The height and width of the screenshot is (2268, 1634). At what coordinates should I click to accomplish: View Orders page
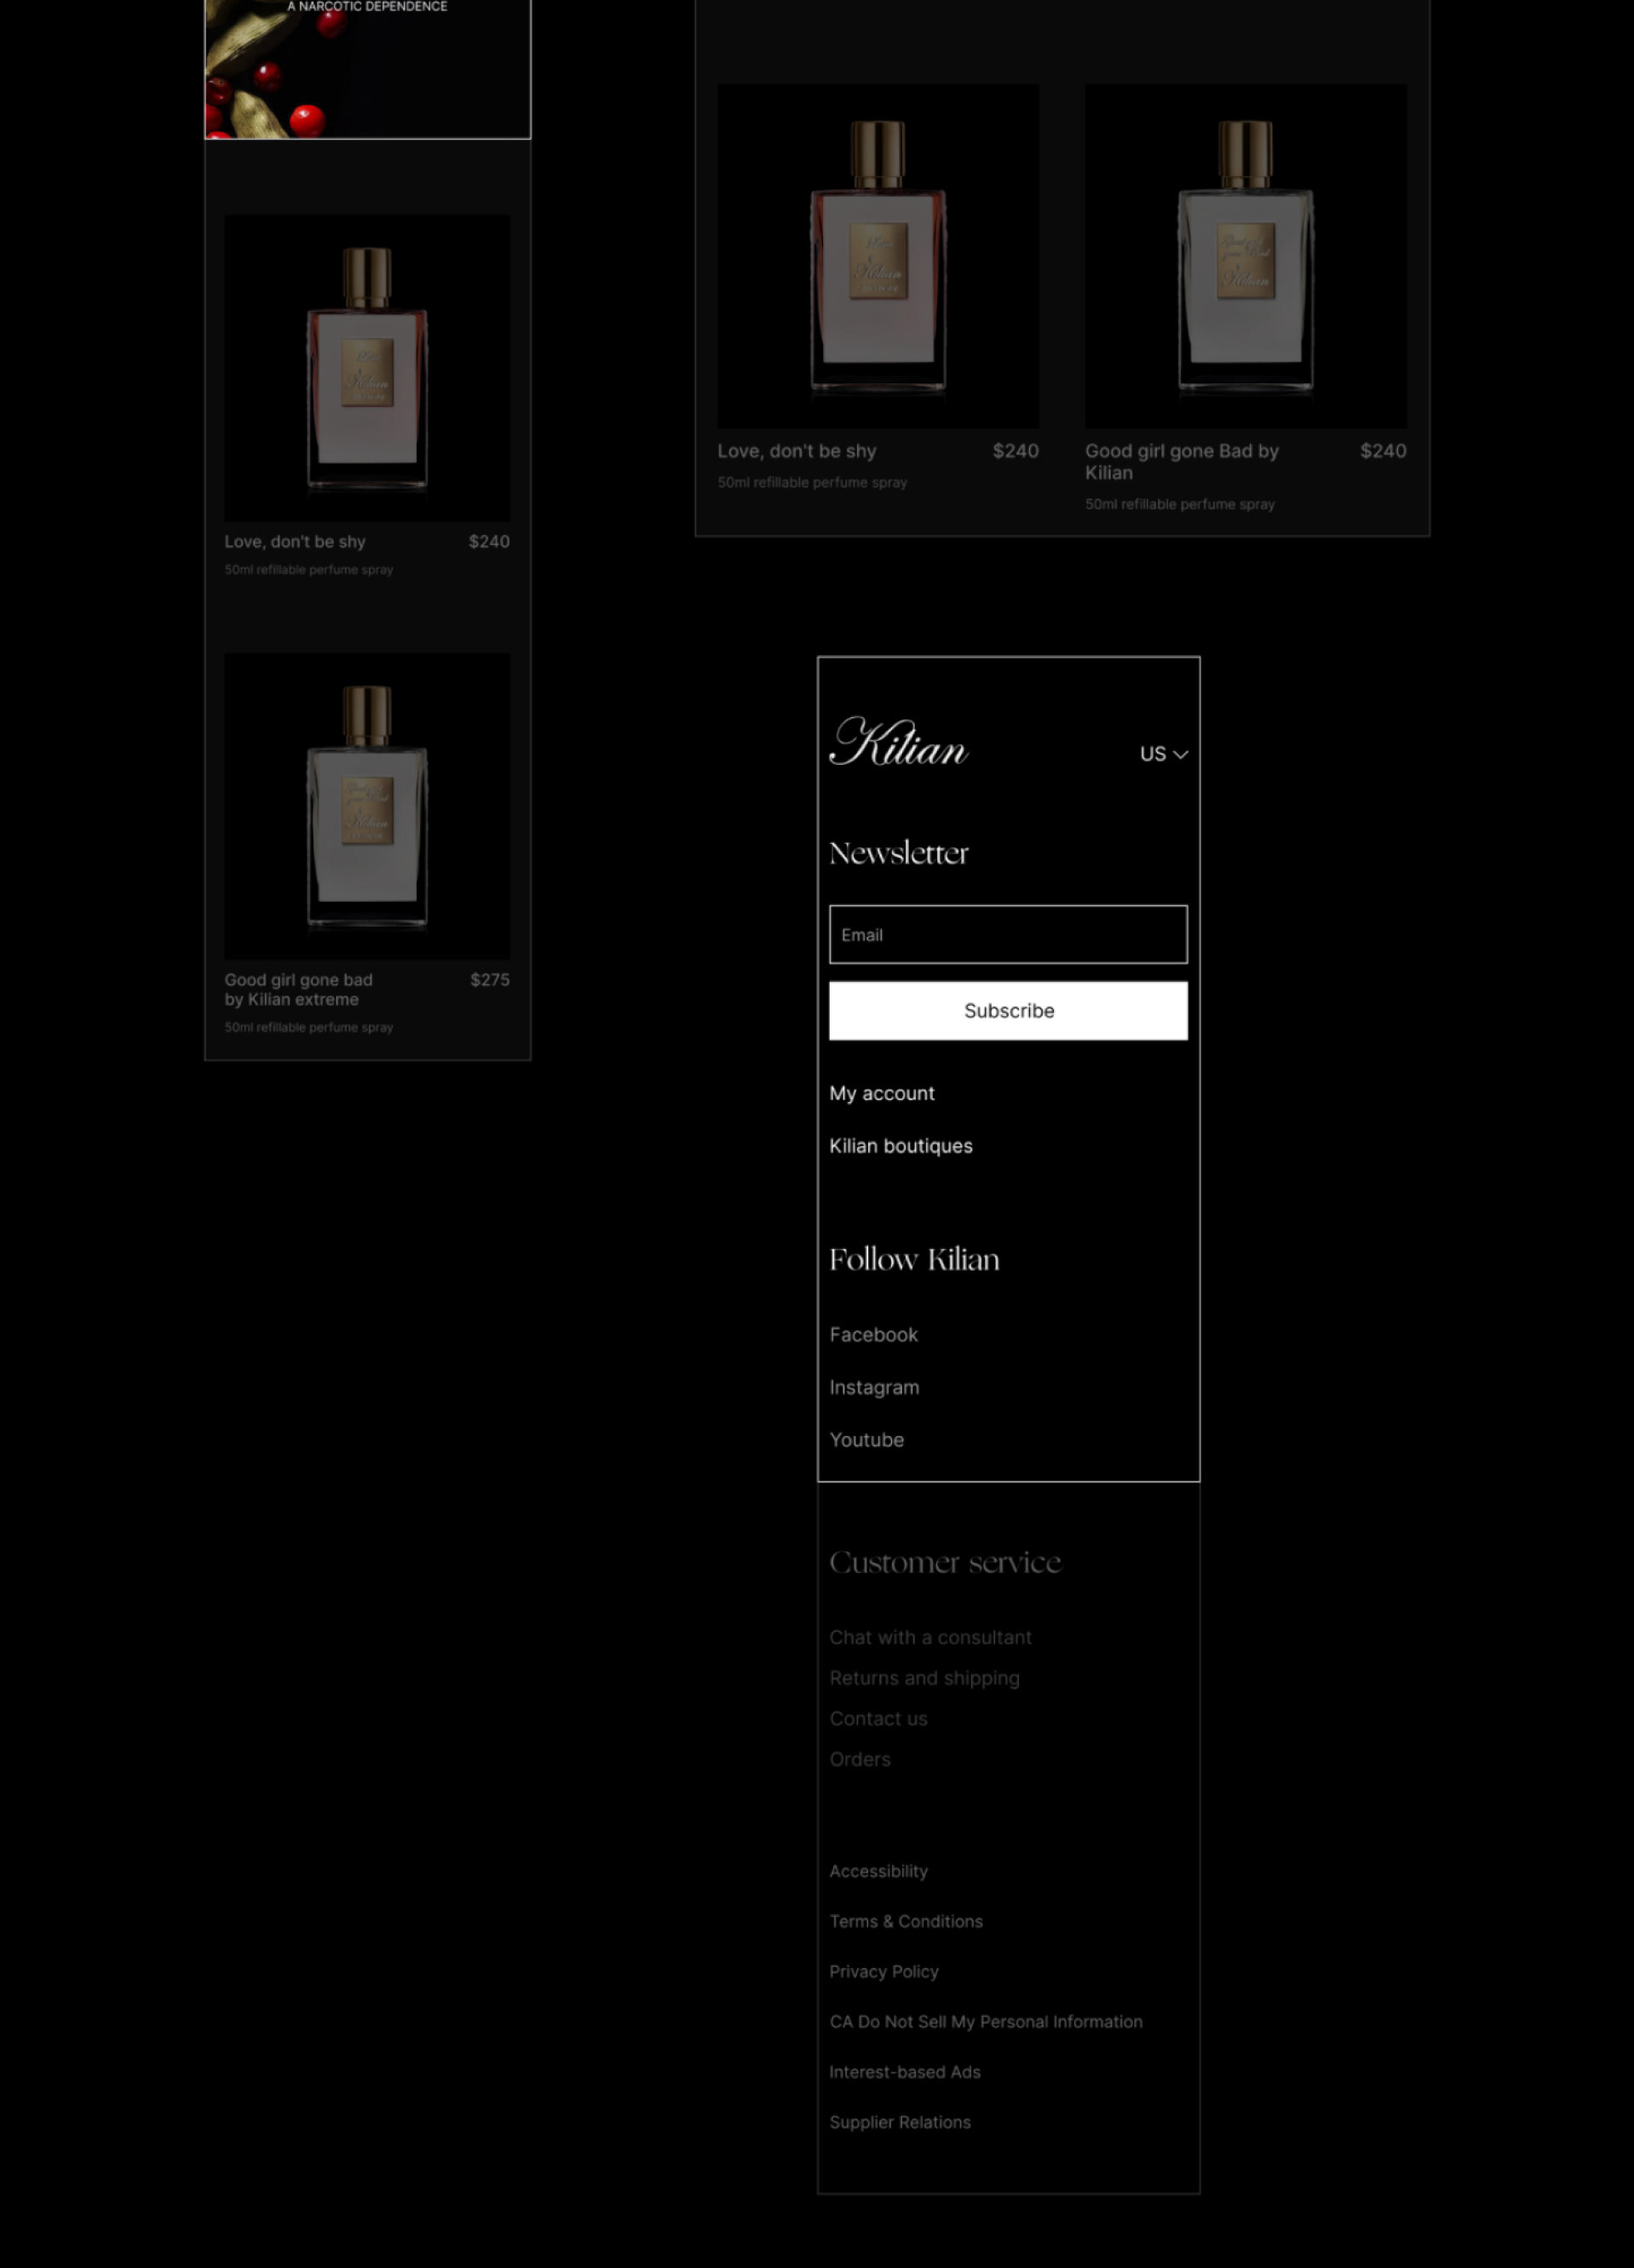[860, 1758]
